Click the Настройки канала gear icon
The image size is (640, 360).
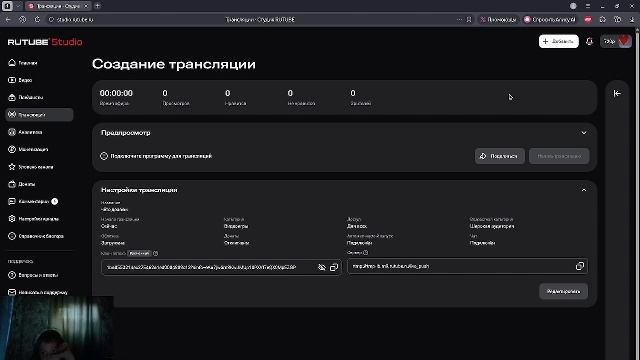pos(12,219)
